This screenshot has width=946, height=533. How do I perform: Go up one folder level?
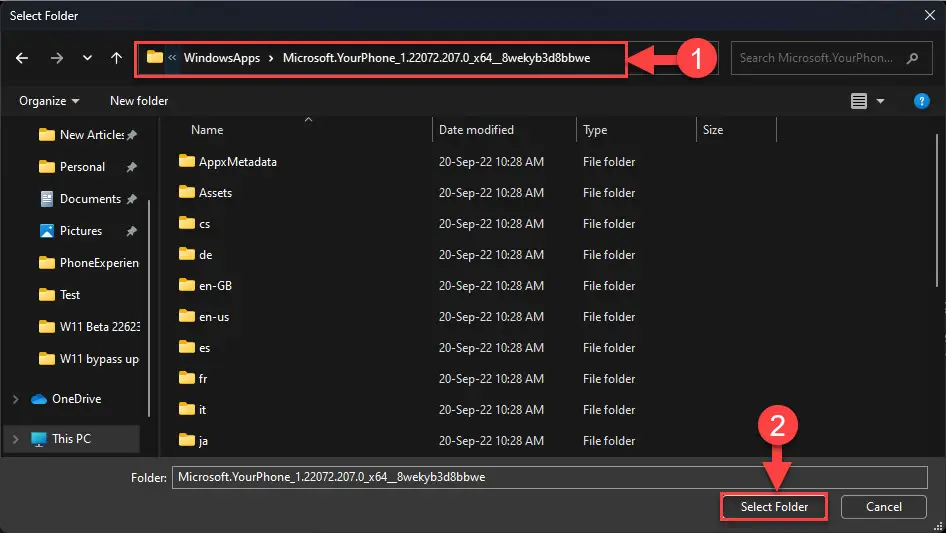116,58
